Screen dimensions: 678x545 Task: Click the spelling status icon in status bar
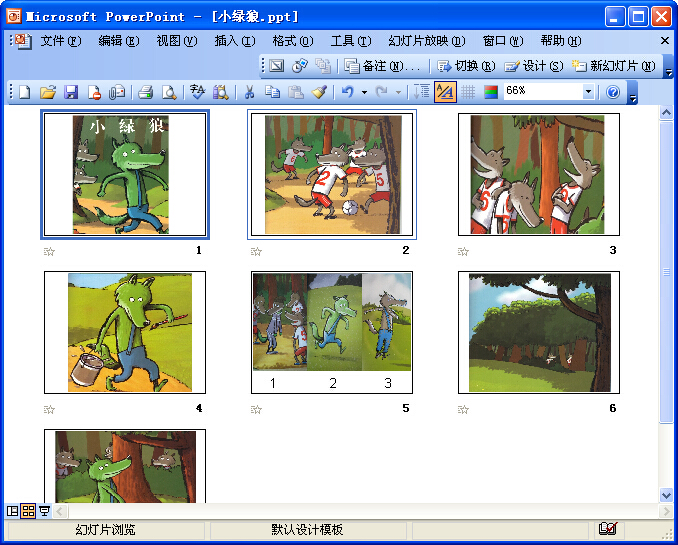tap(608, 529)
